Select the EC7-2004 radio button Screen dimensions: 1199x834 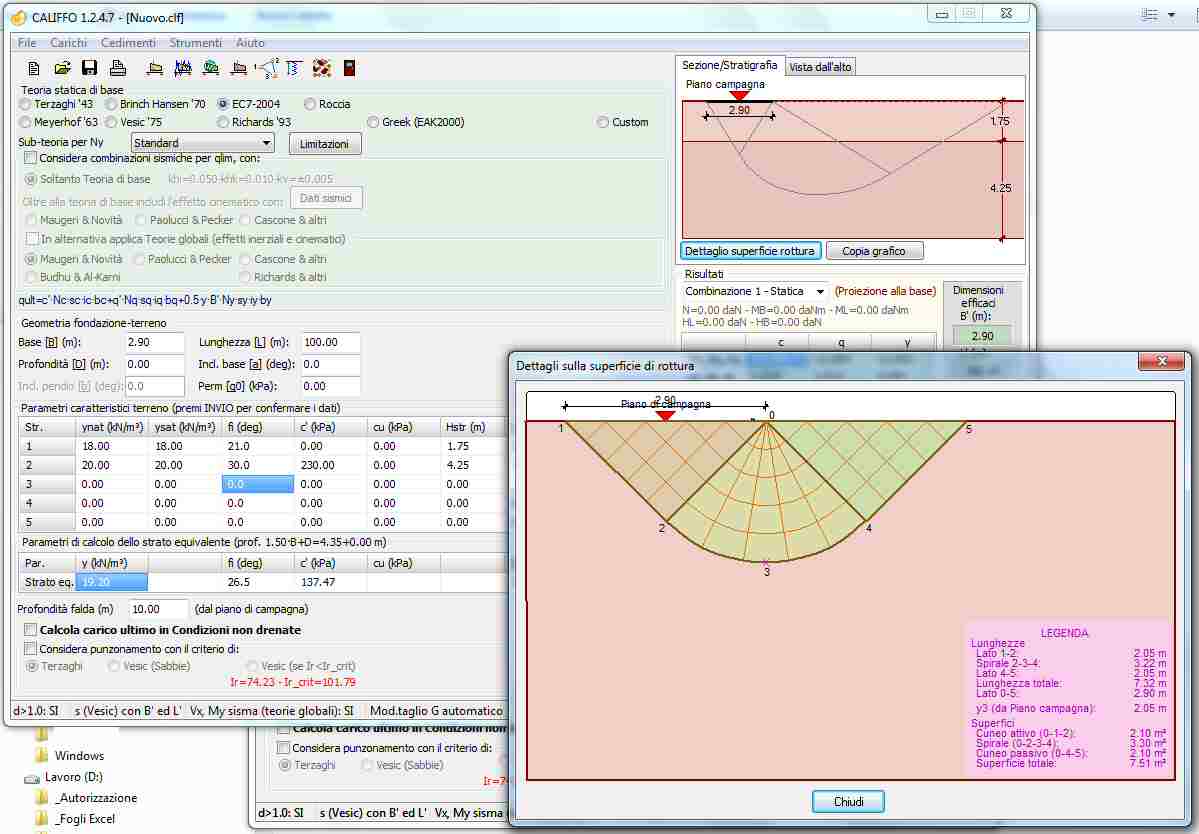tap(223, 104)
